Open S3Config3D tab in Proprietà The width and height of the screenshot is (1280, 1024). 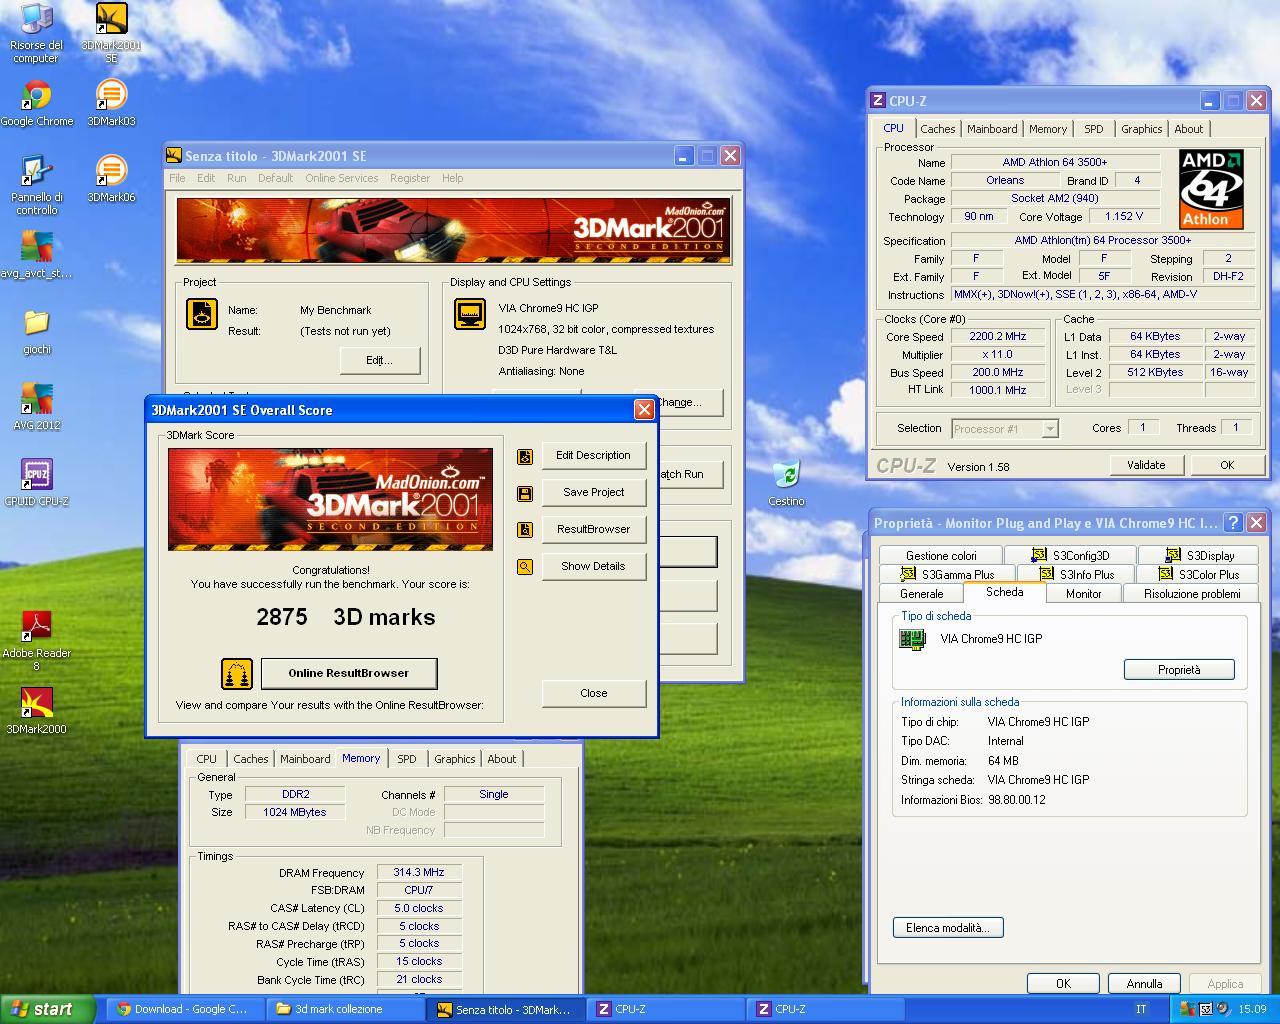pos(1072,556)
